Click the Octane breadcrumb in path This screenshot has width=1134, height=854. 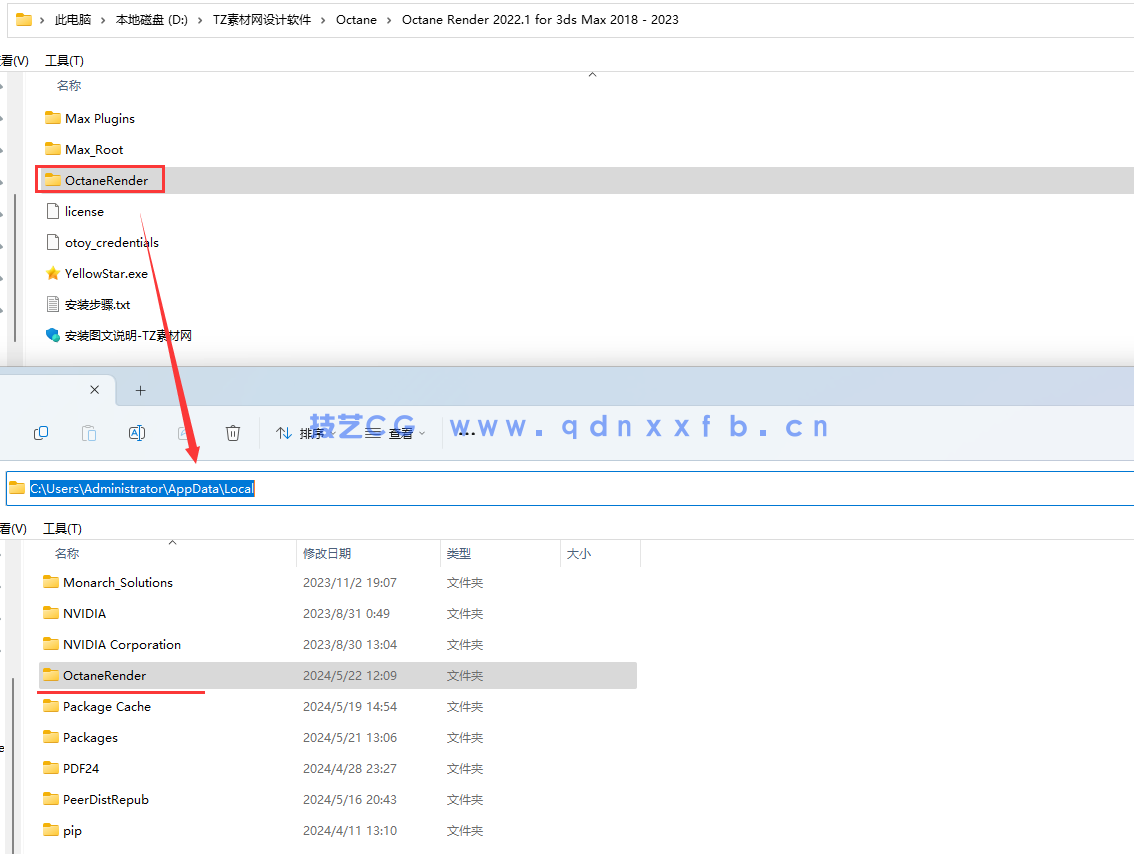[x=356, y=19]
